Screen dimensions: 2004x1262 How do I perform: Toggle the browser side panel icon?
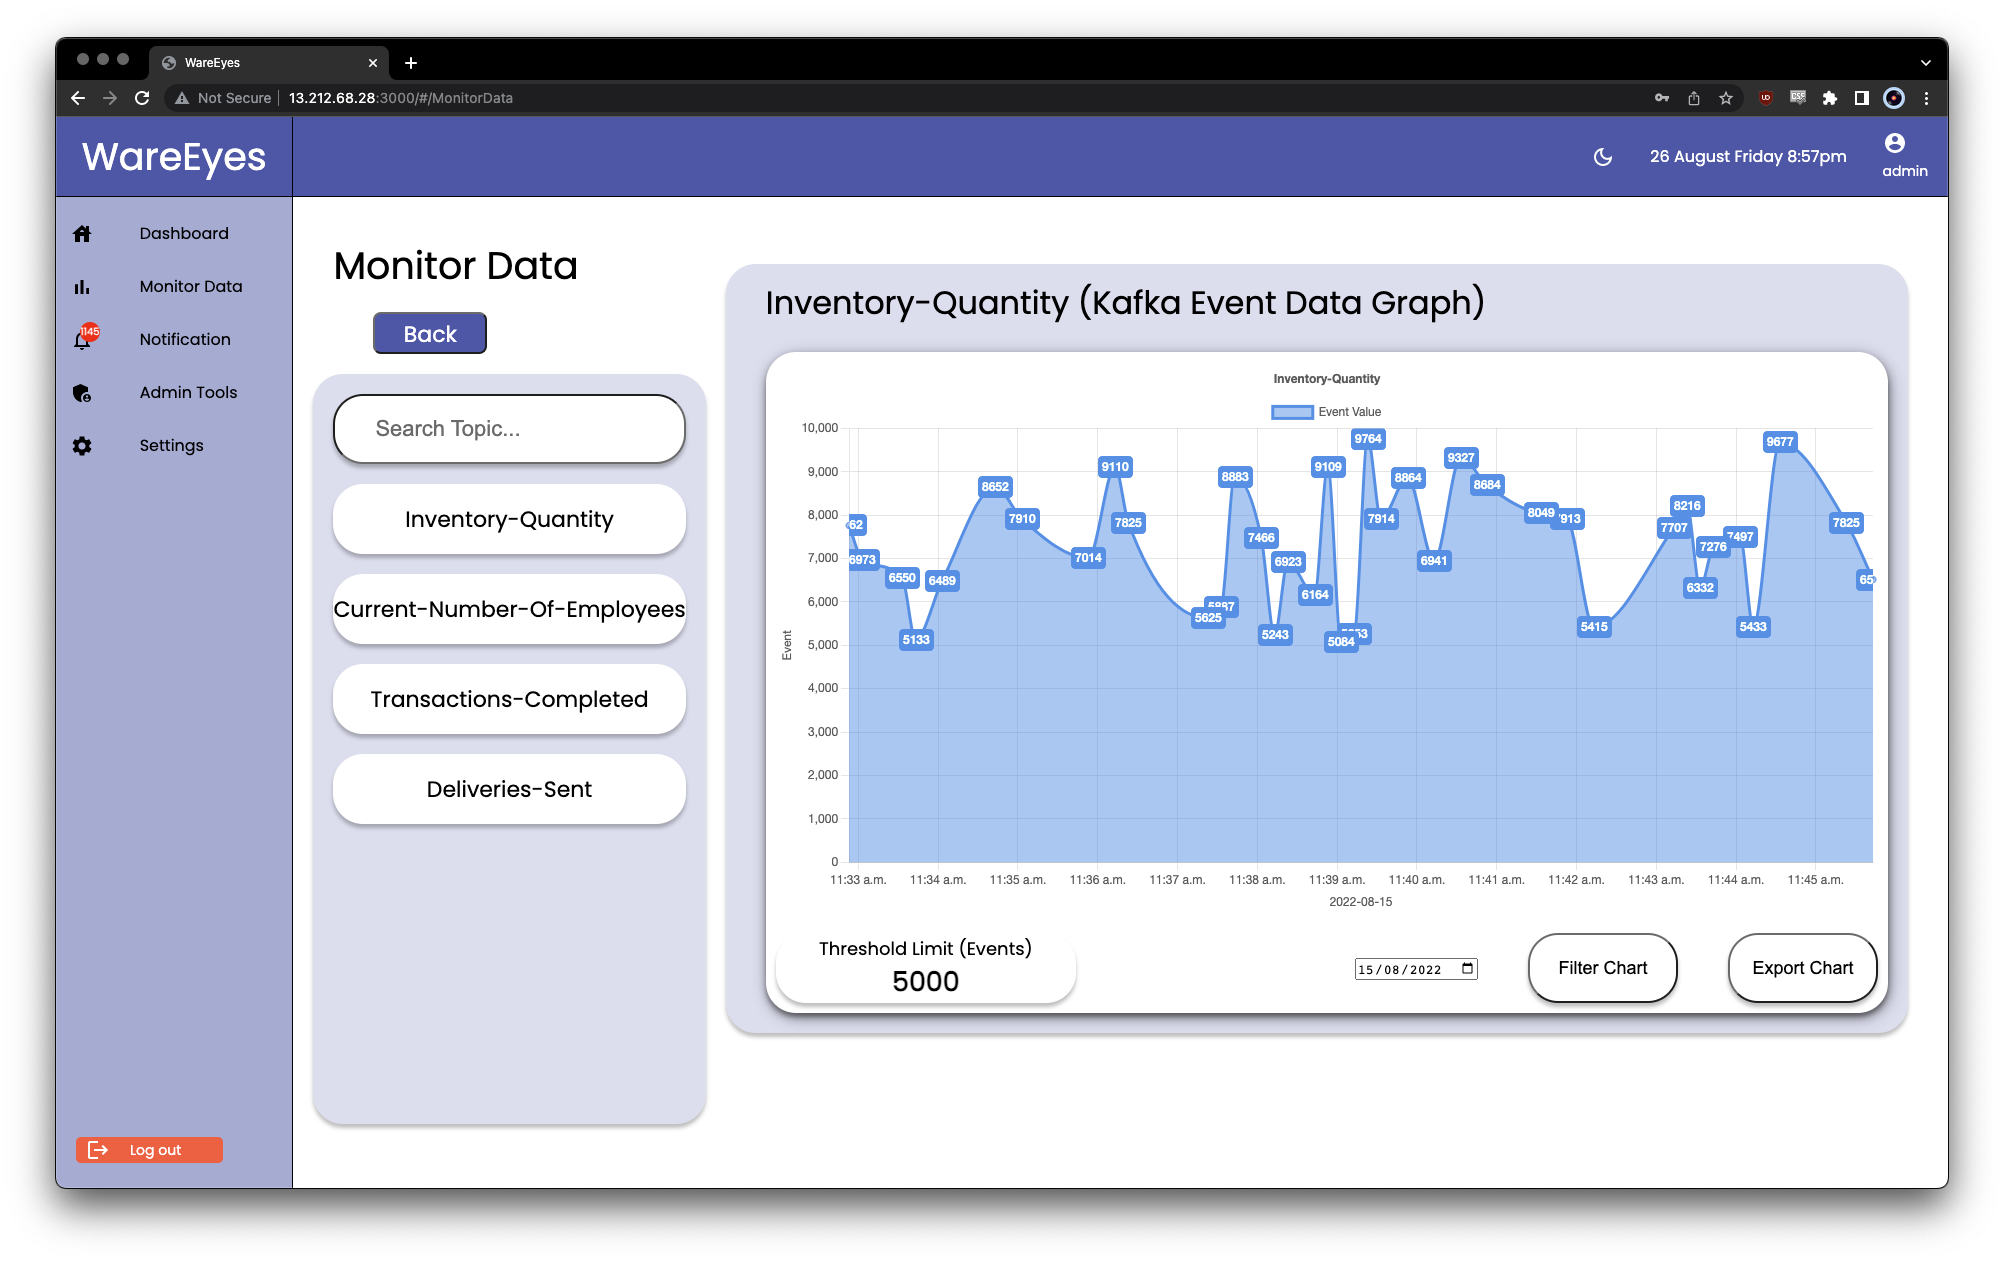pyautogui.click(x=1861, y=98)
